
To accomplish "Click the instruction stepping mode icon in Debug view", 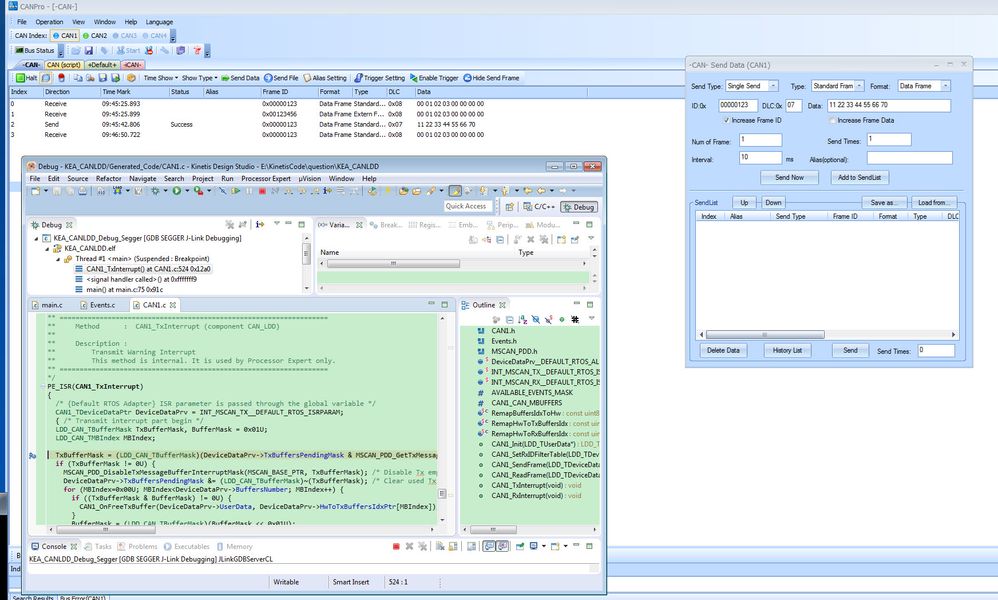I will click(260, 225).
